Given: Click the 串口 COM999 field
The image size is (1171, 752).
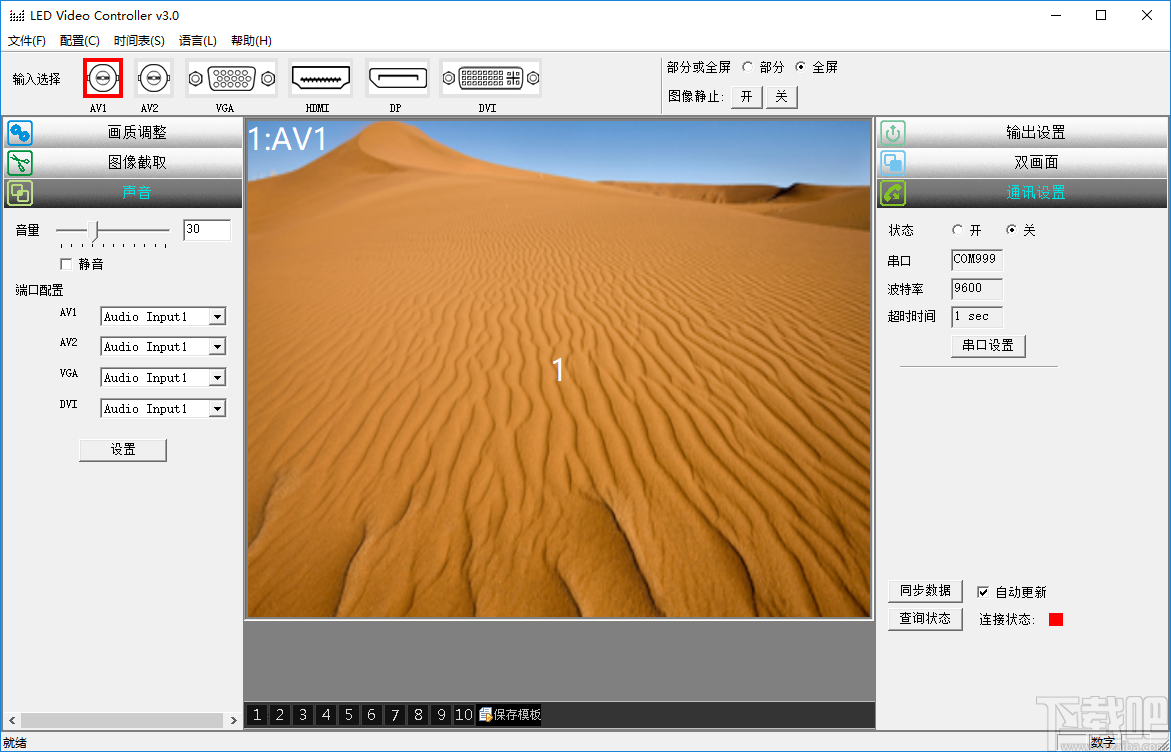Looking at the screenshot, I should click(x=977, y=260).
